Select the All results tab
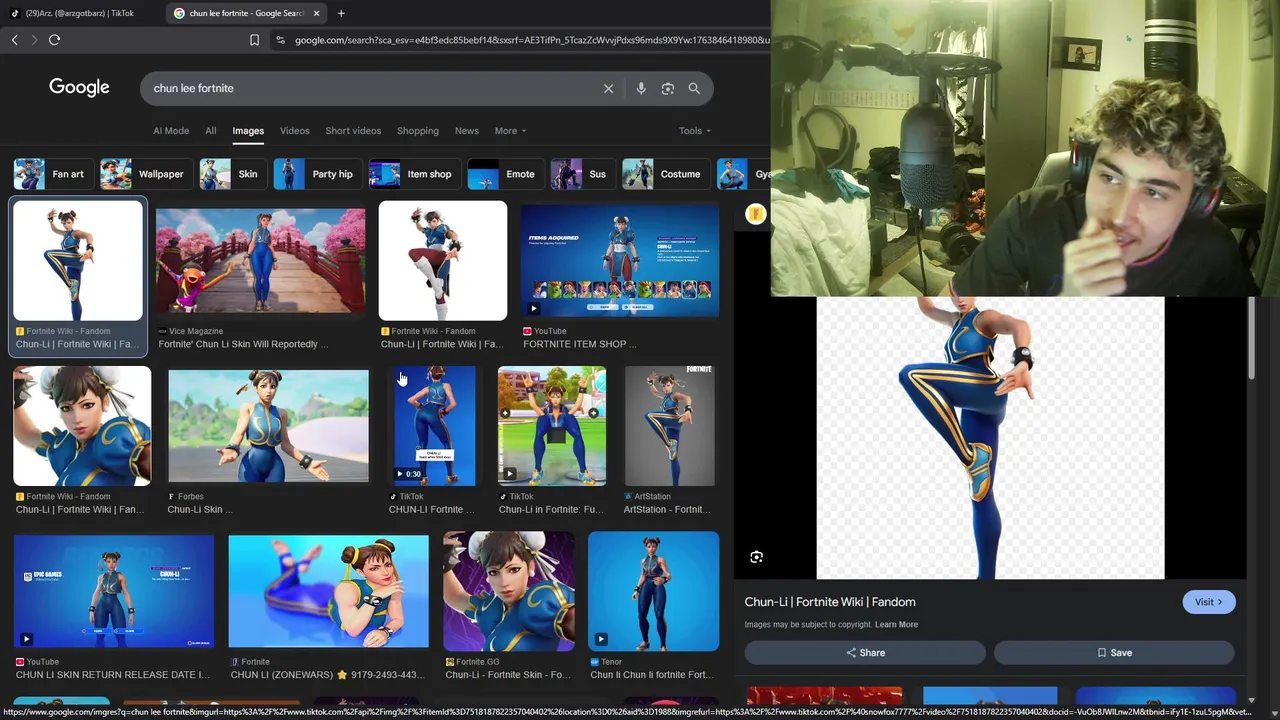The height and width of the screenshot is (720, 1280). pyautogui.click(x=210, y=131)
